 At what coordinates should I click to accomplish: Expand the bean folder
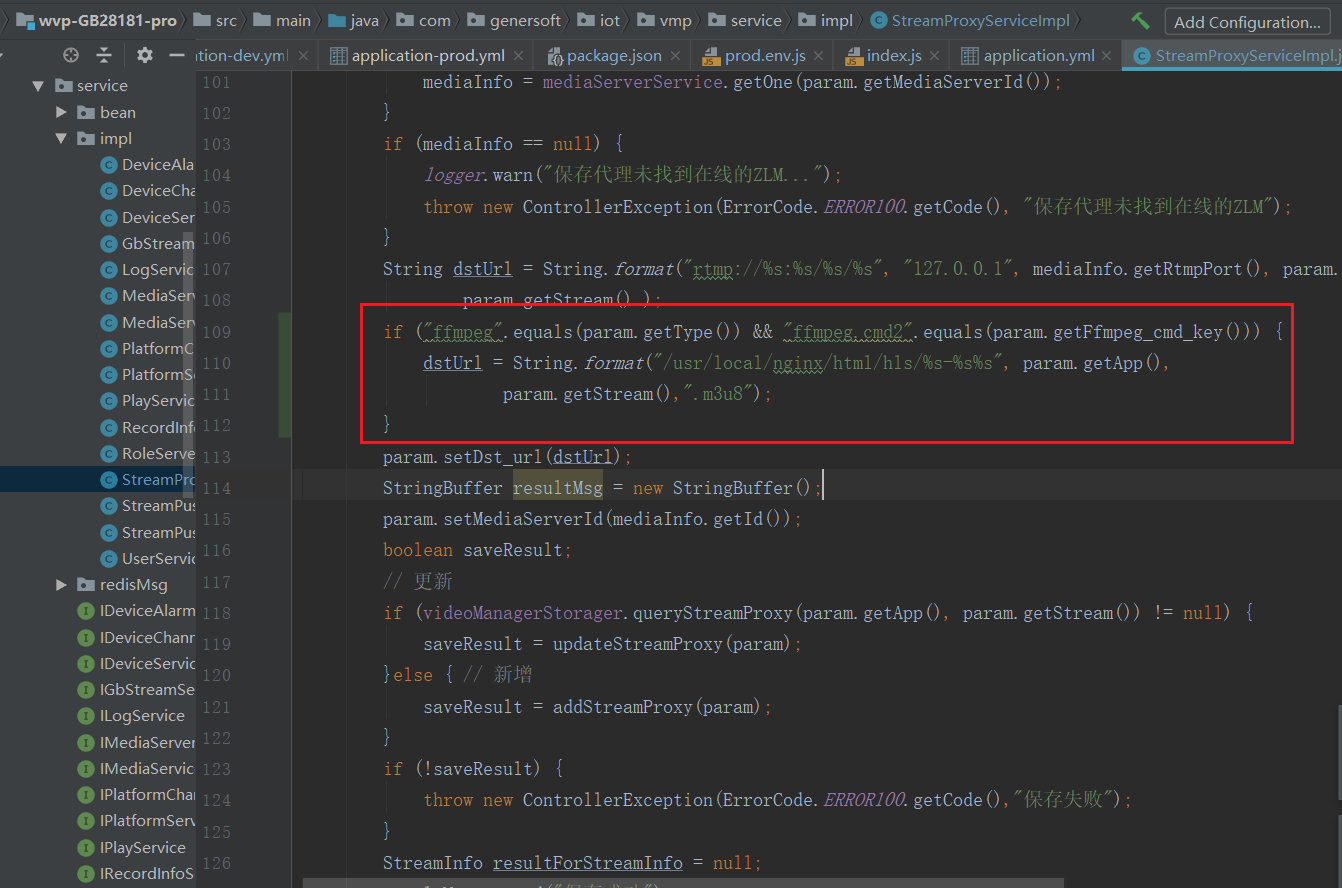[x=59, y=112]
